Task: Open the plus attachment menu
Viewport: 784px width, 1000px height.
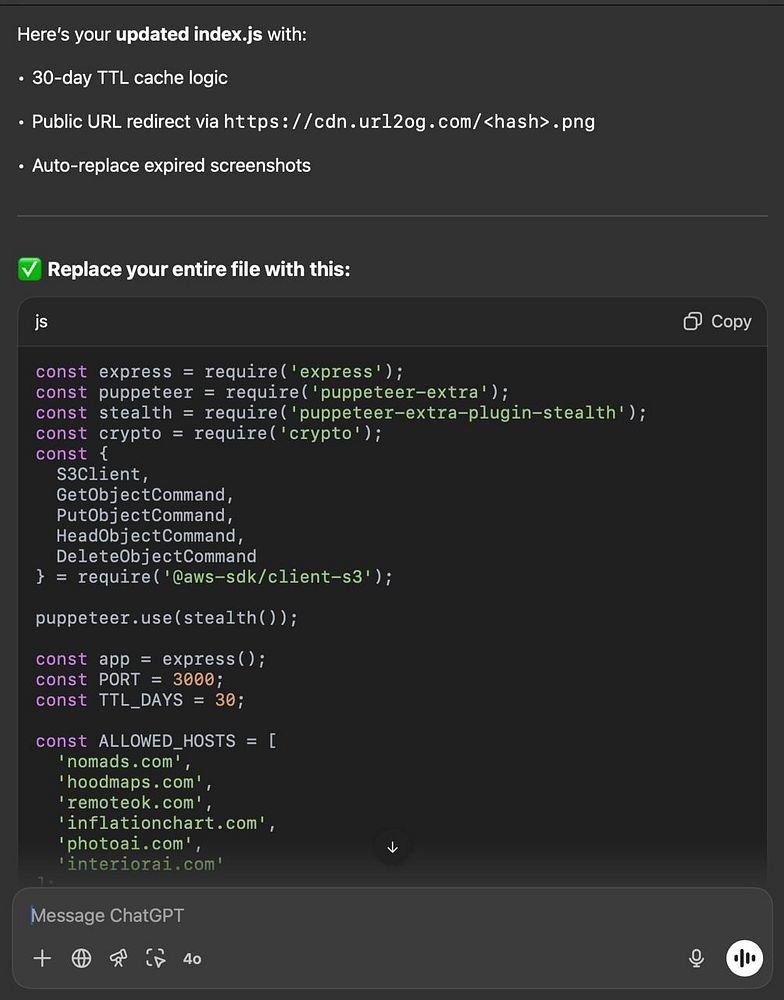Action: pos(42,958)
